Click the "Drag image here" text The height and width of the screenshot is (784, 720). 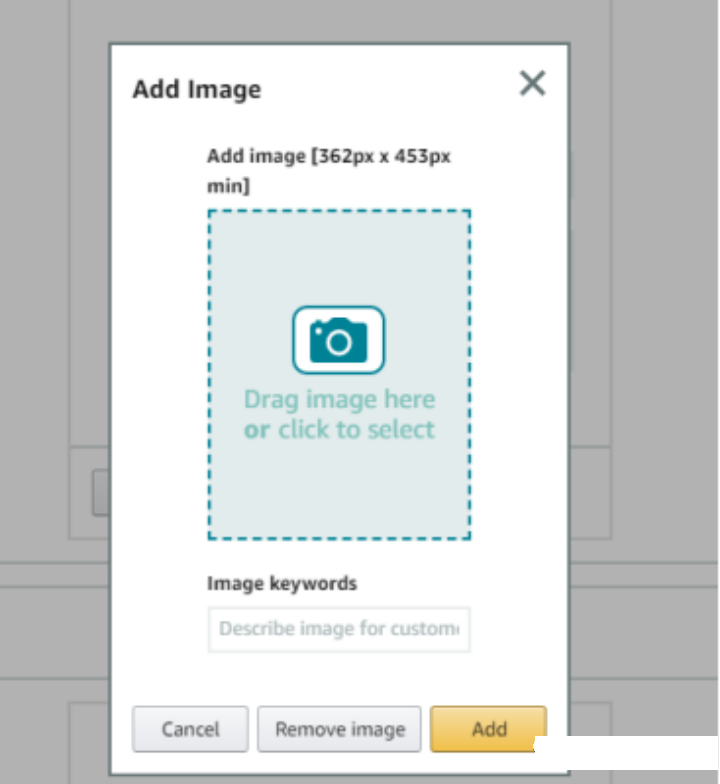pyautogui.click(x=339, y=400)
